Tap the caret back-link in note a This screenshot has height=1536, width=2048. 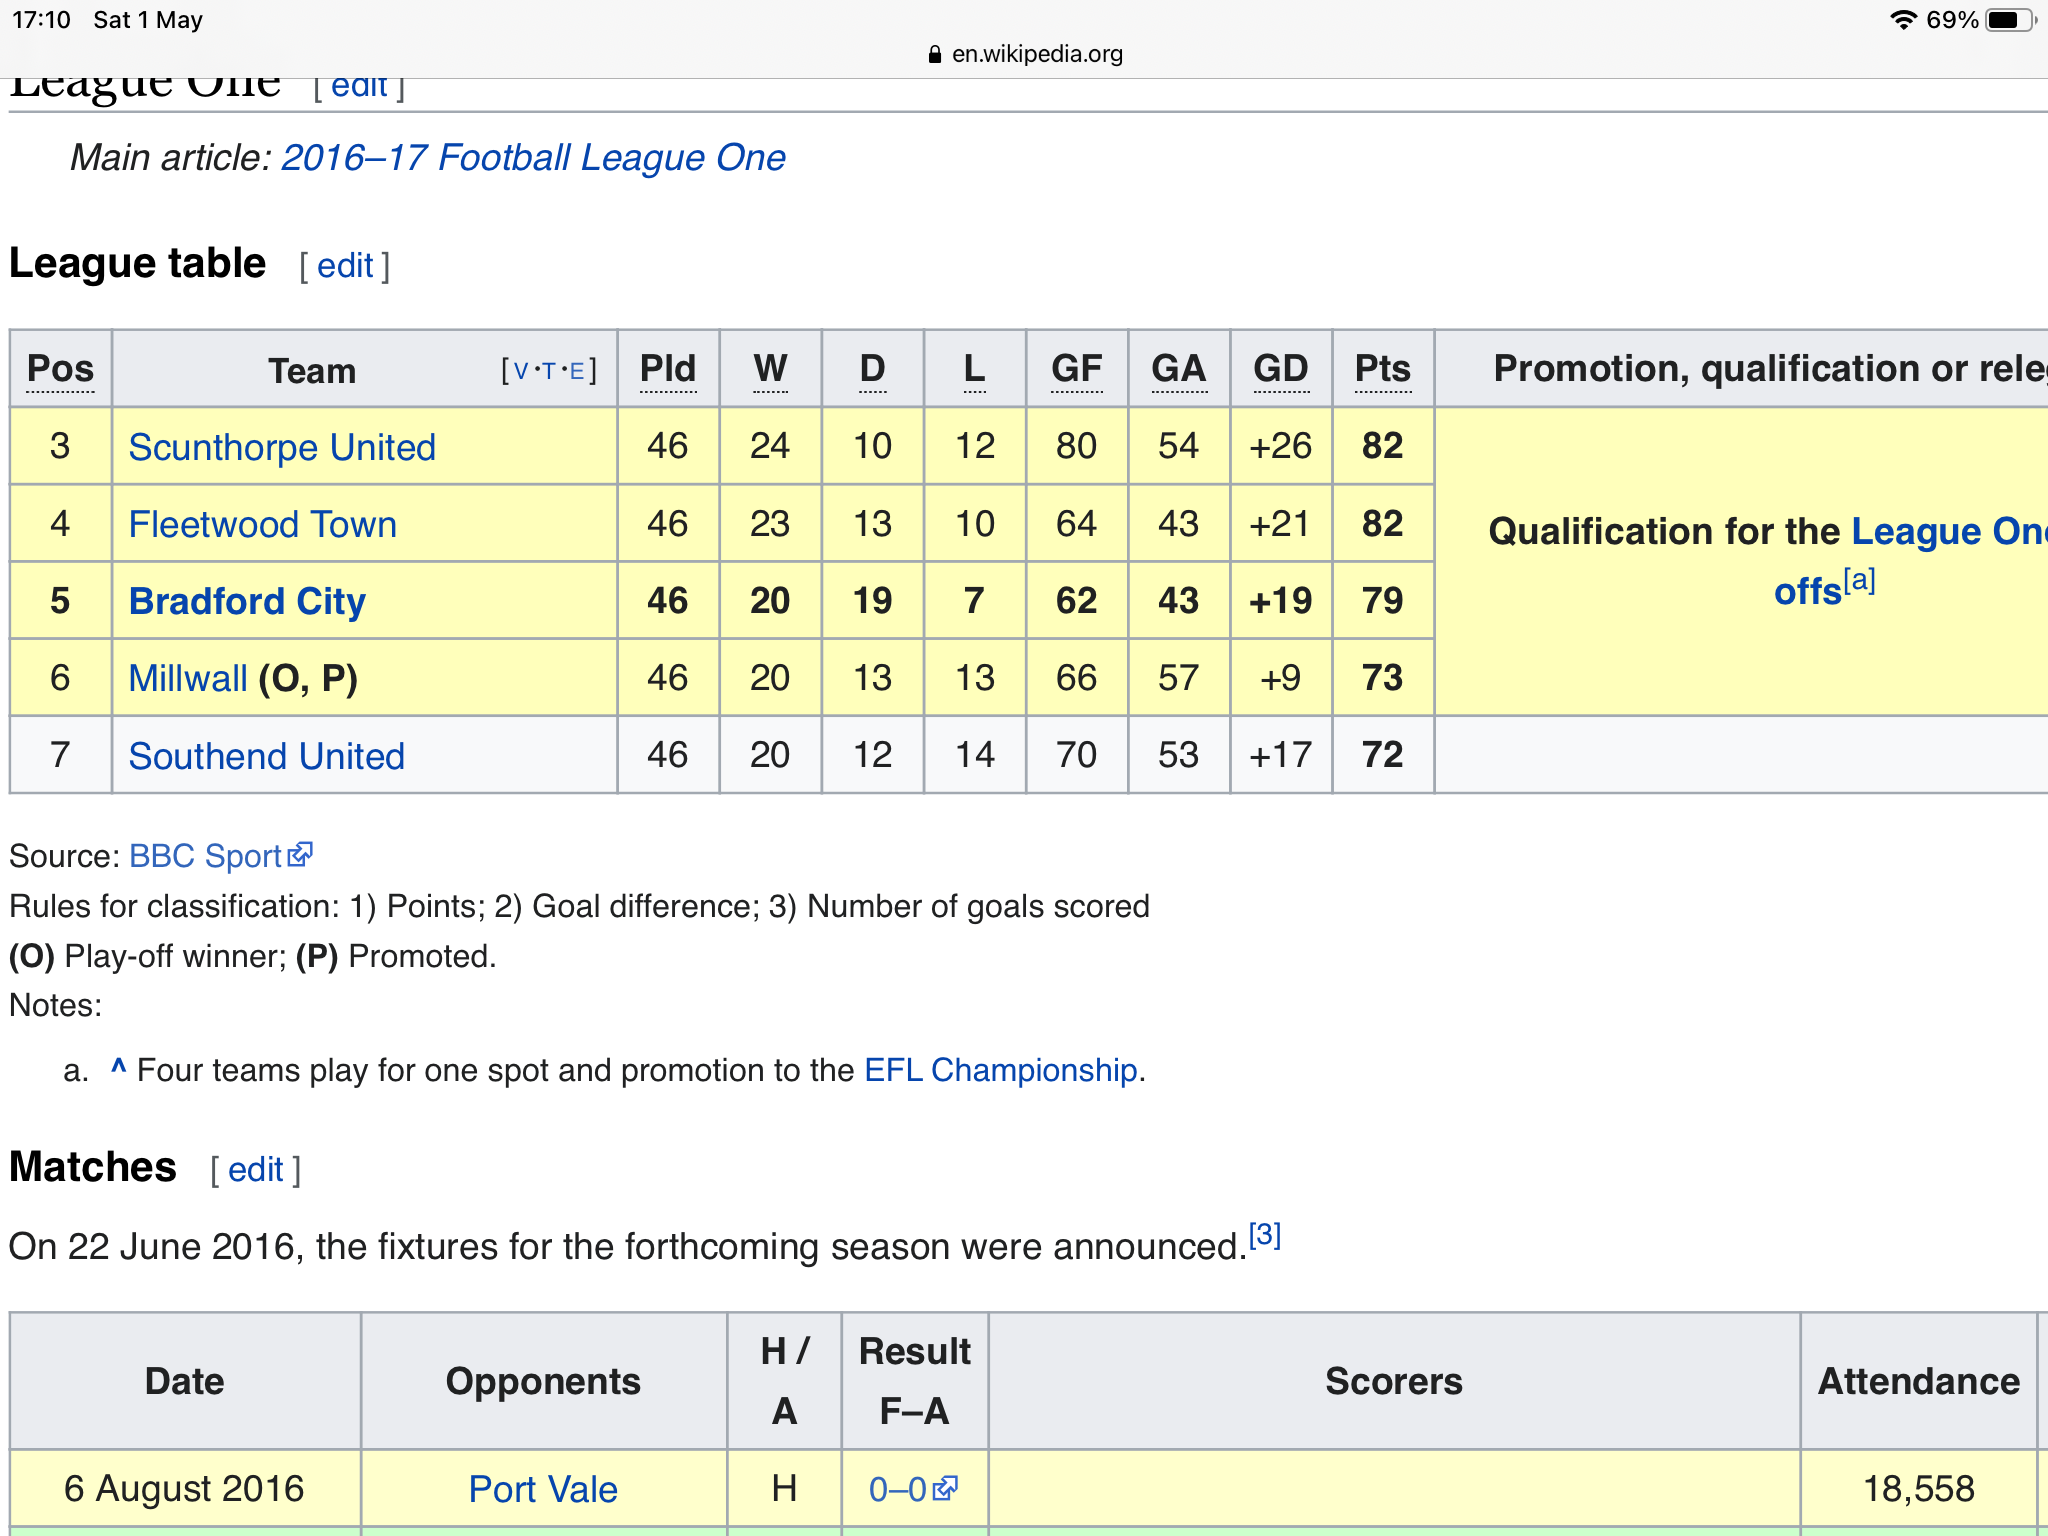tap(118, 1068)
